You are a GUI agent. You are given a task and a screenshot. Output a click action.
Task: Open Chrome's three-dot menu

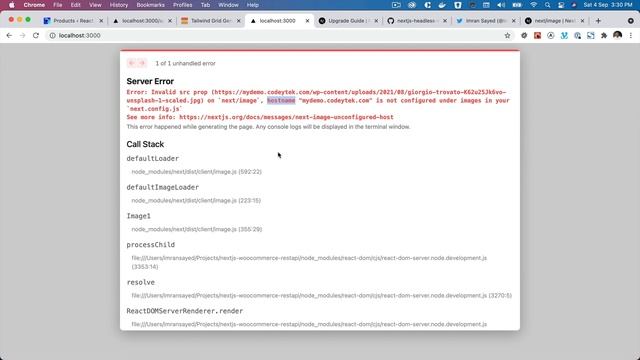[631, 36]
